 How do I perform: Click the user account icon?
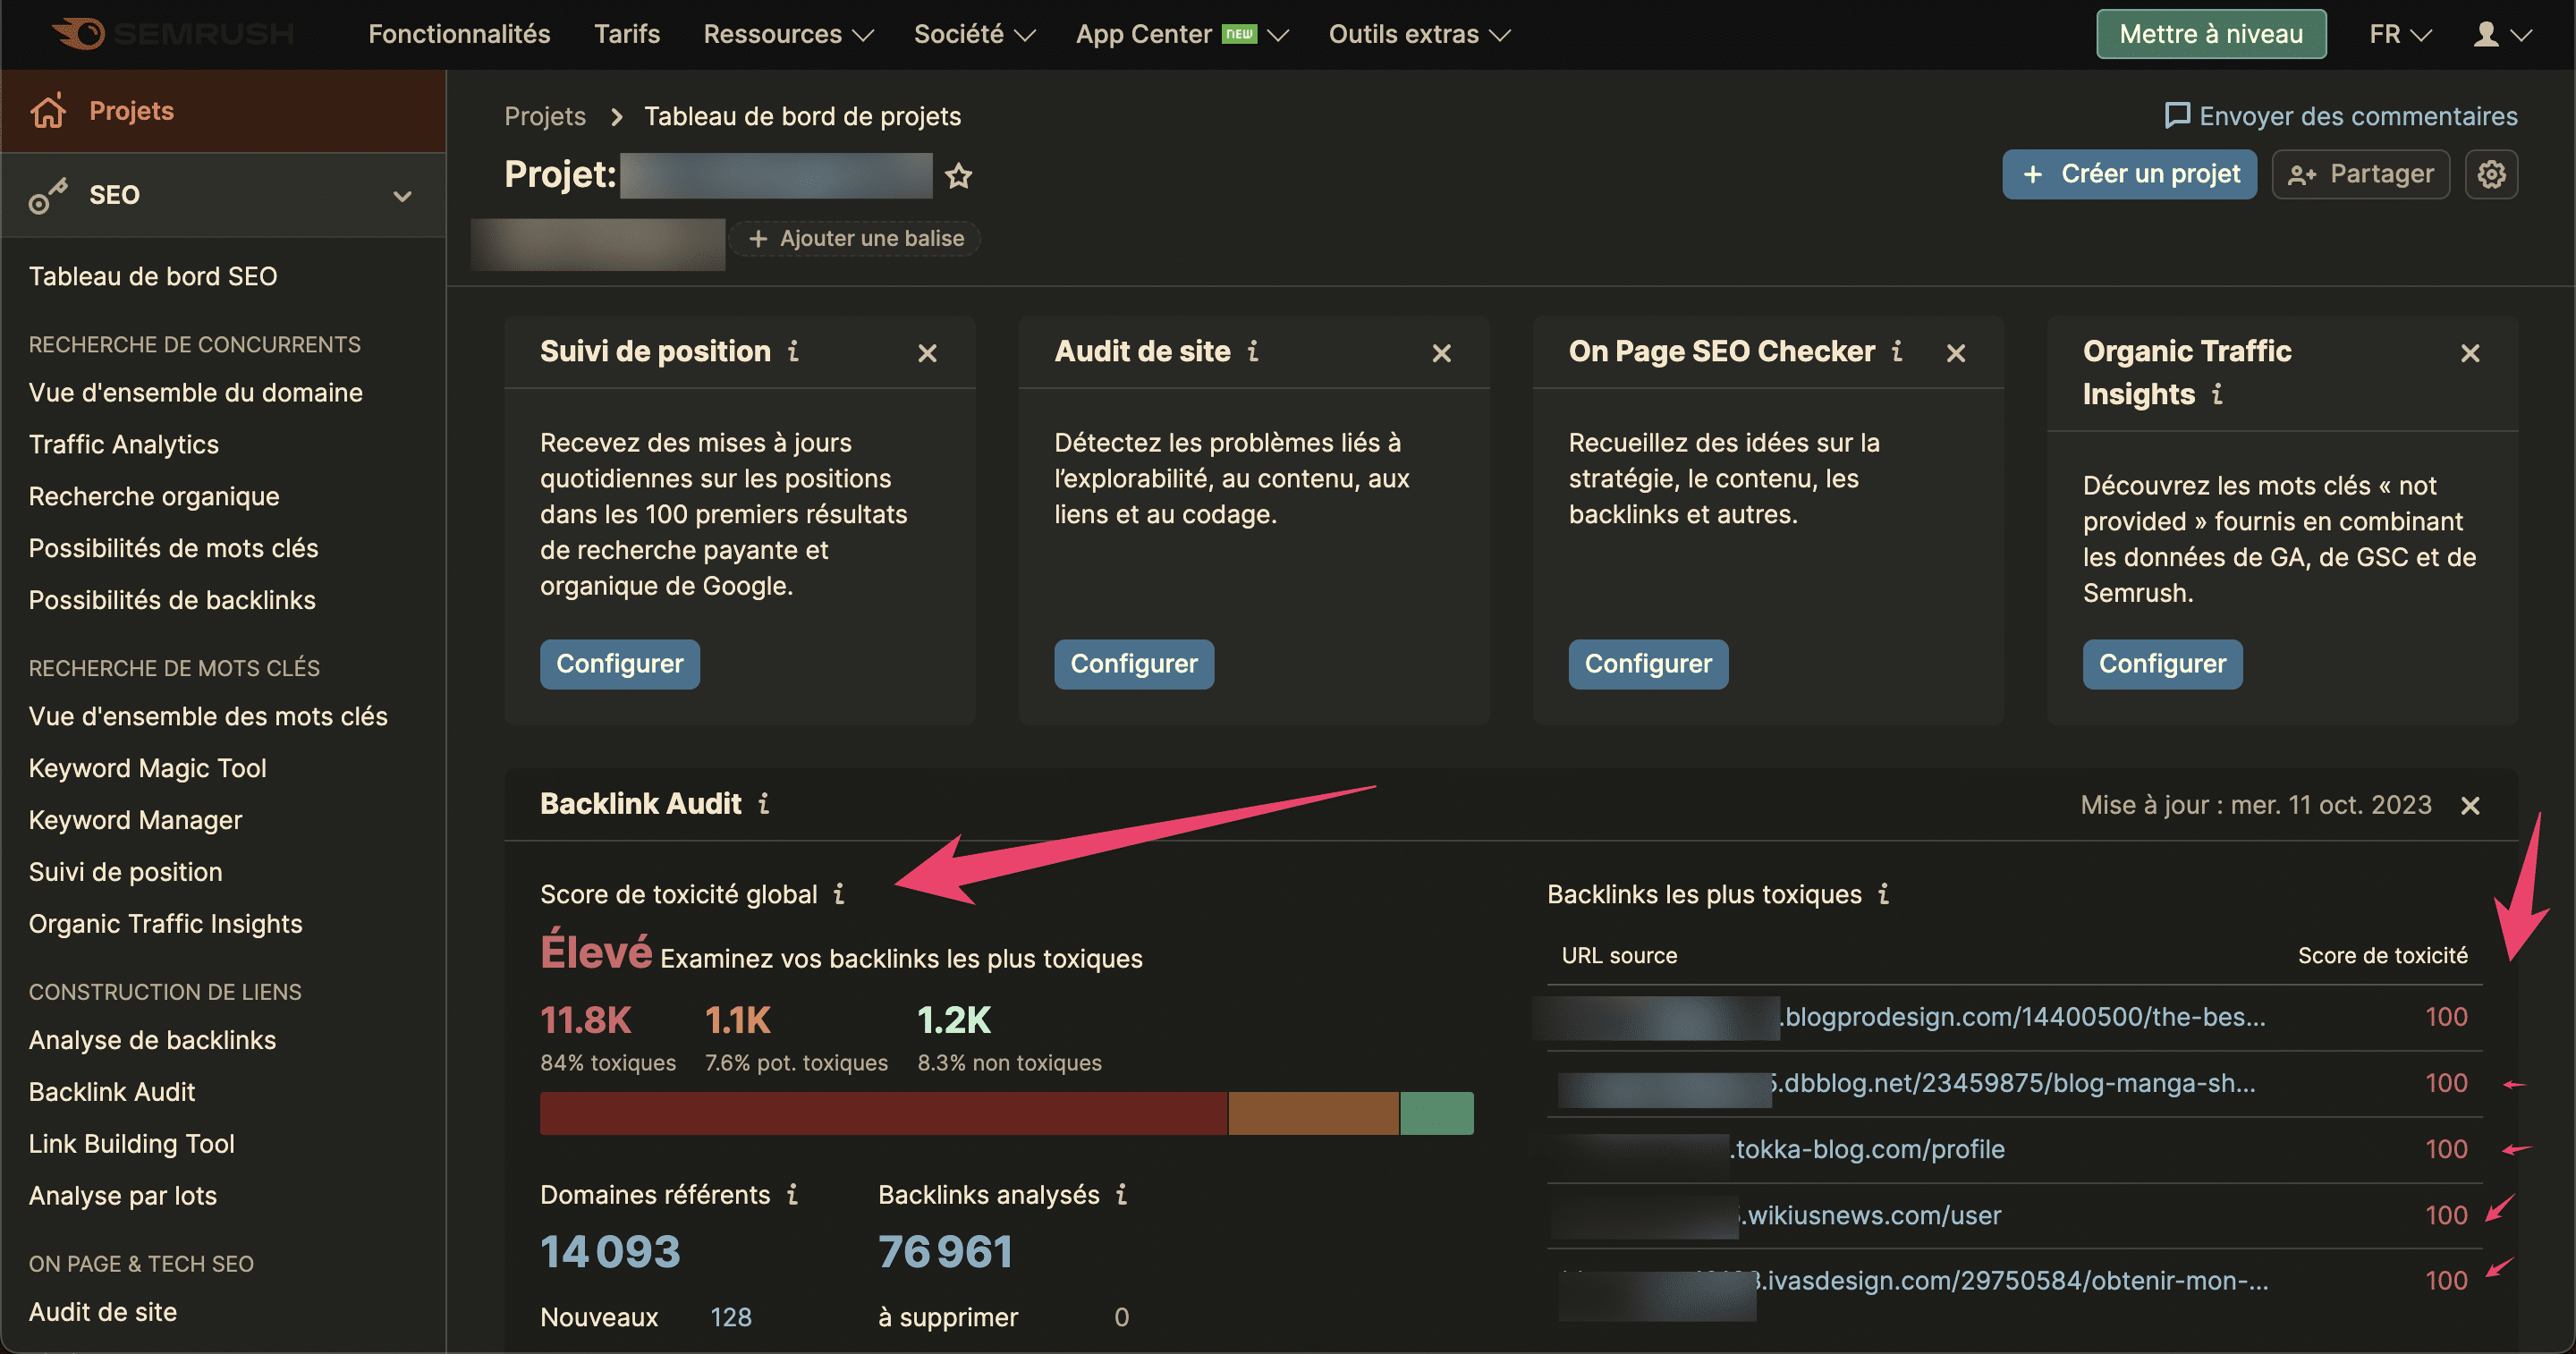pos(2485,34)
